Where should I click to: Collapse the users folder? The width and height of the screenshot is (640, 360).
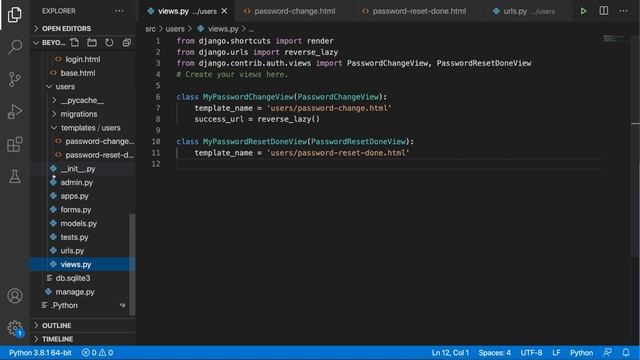click(82, 87)
